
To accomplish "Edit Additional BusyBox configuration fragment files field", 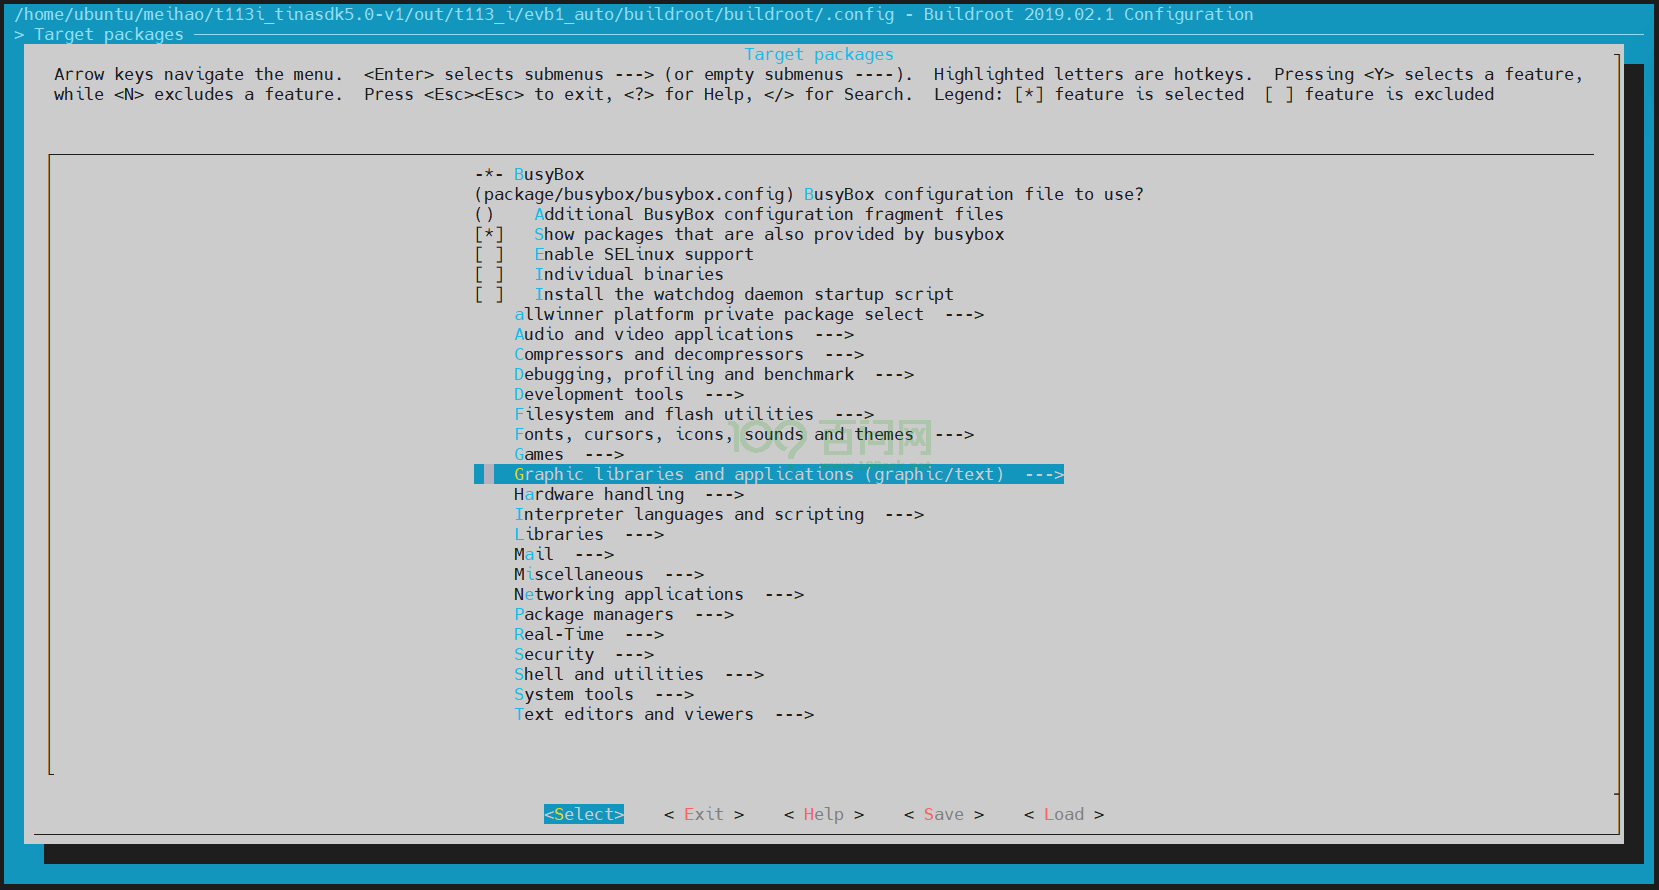I will (485, 215).
